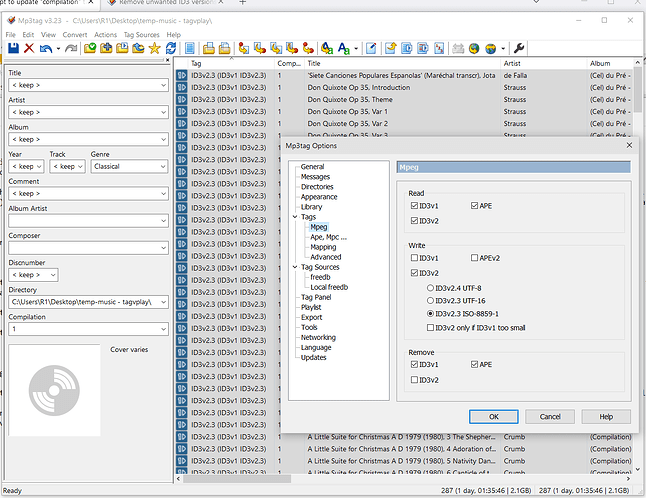
Task: Open the File menu
Action: (x=11, y=35)
